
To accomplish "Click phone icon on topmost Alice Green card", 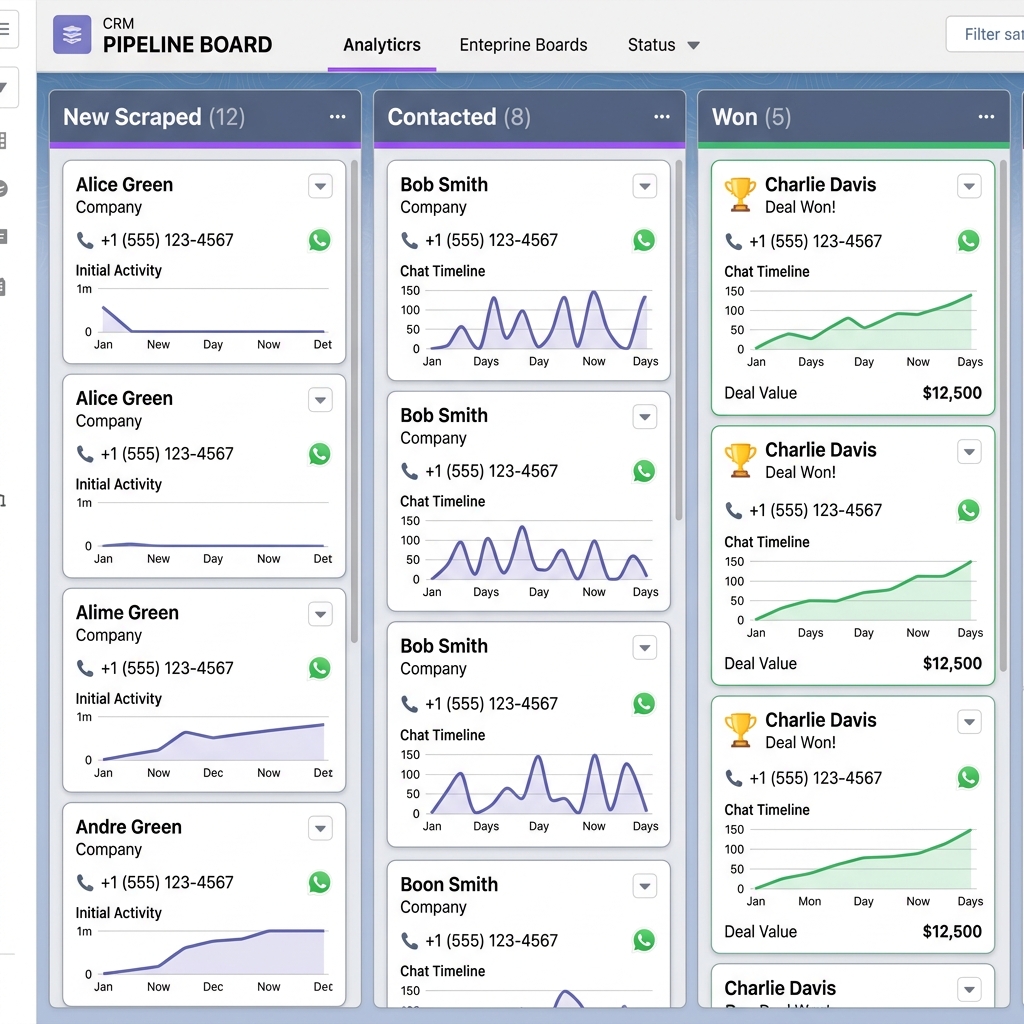I will pyautogui.click(x=85, y=240).
